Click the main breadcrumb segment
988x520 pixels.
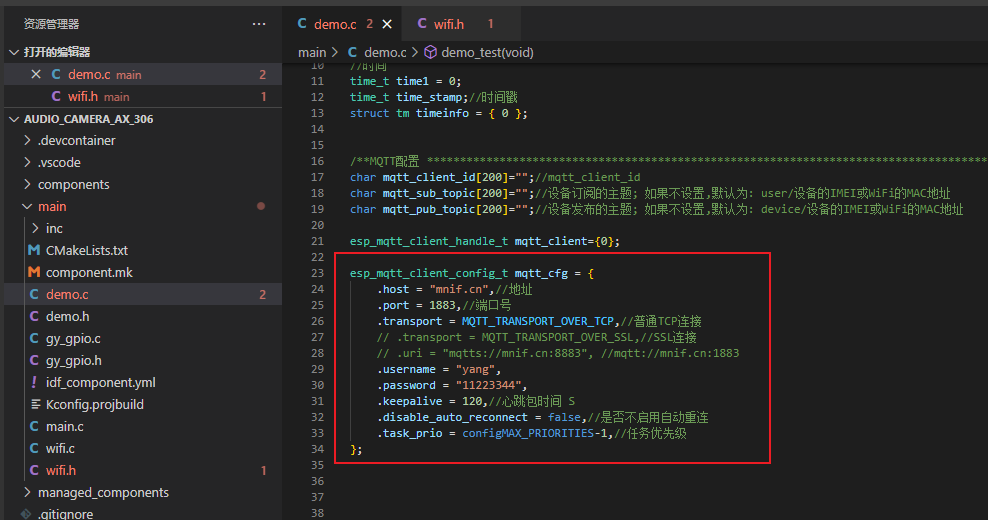point(312,52)
